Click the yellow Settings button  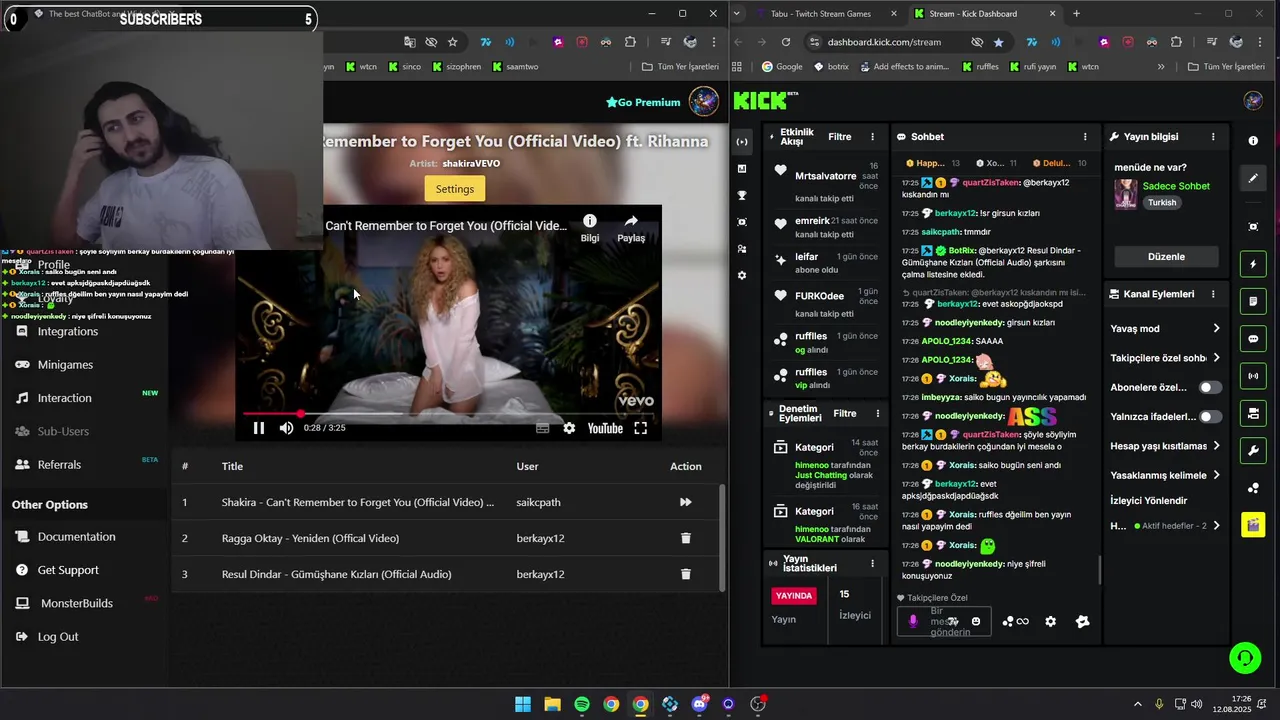click(x=454, y=188)
